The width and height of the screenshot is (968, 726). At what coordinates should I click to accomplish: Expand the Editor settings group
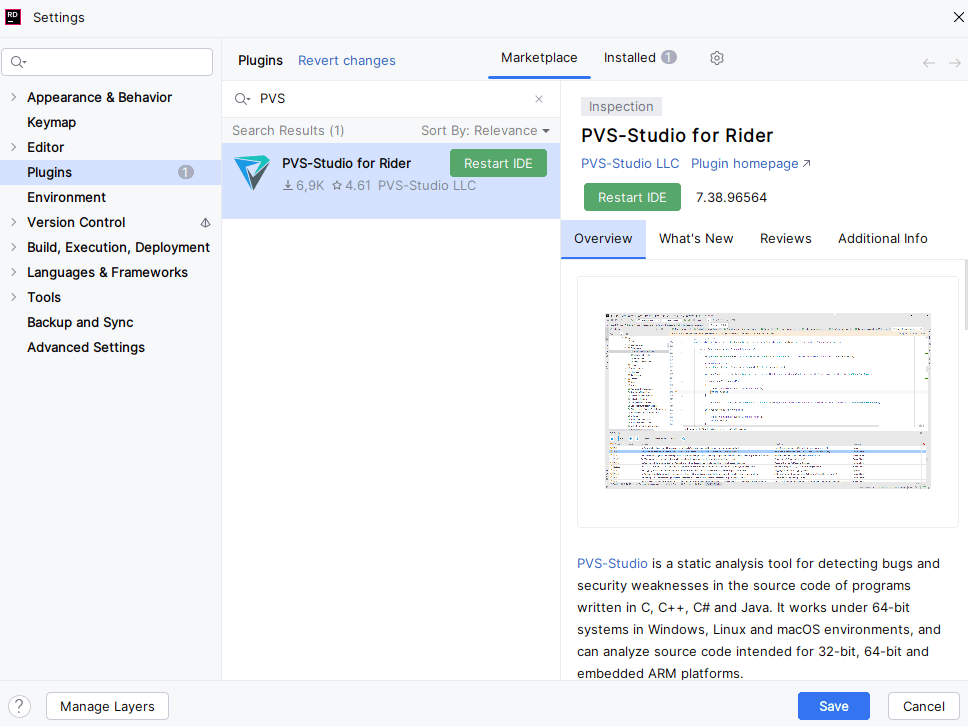point(13,147)
